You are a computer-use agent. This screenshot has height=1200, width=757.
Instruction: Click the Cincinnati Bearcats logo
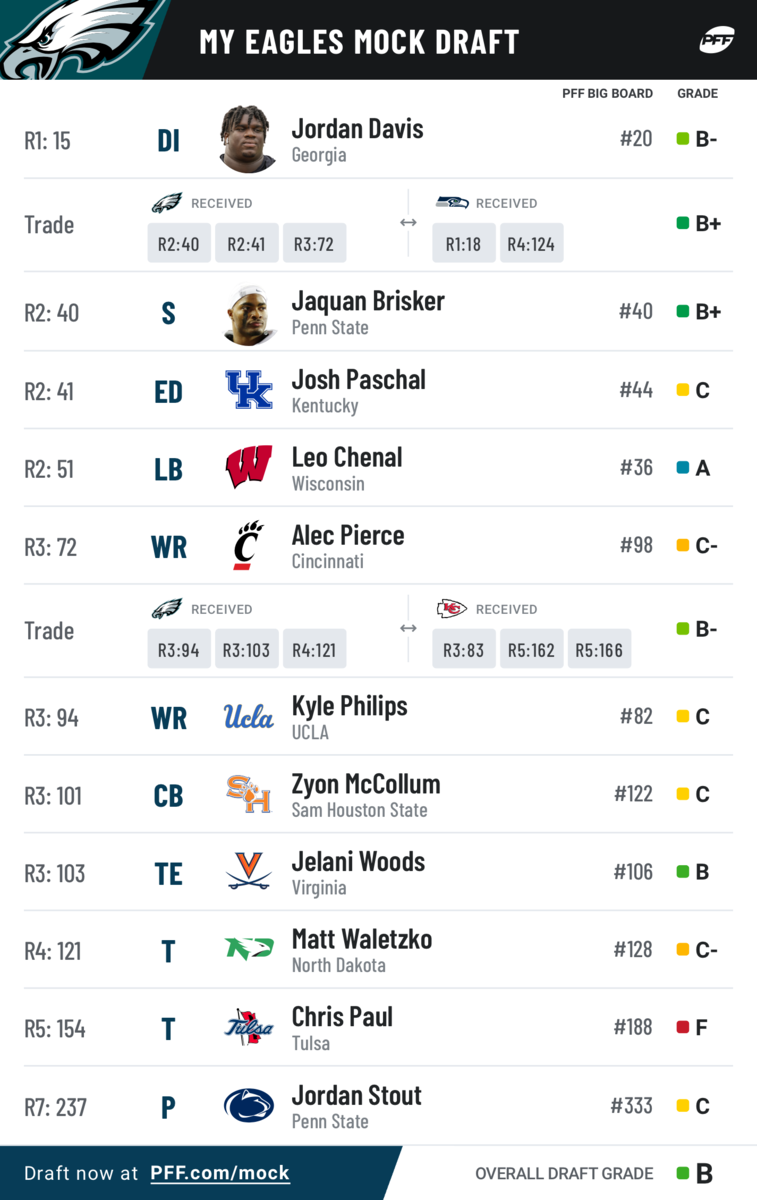coord(249,546)
